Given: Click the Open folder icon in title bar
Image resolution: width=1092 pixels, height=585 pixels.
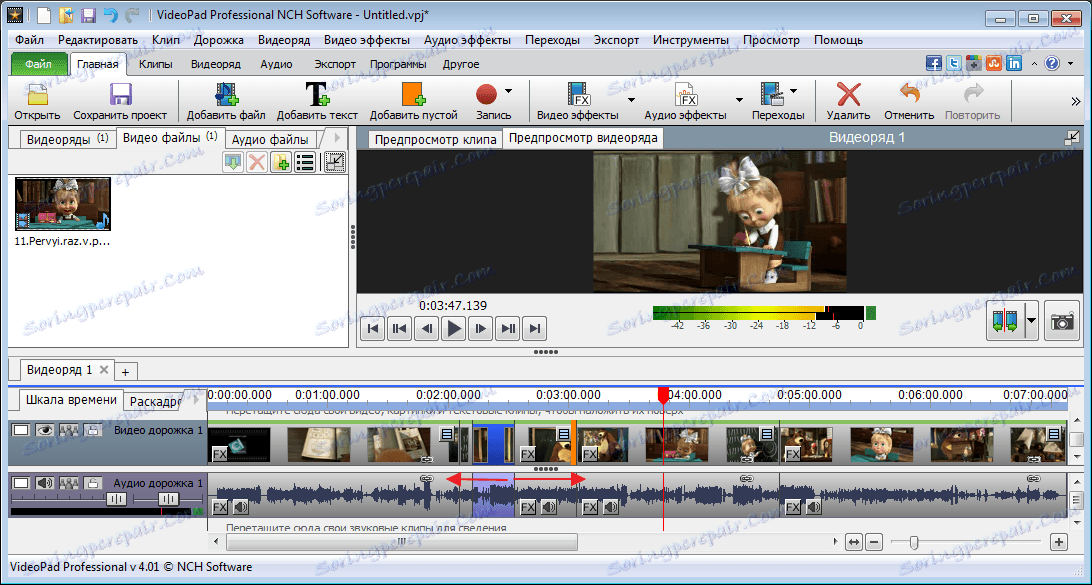Looking at the screenshot, I should (x=66, y=14).
